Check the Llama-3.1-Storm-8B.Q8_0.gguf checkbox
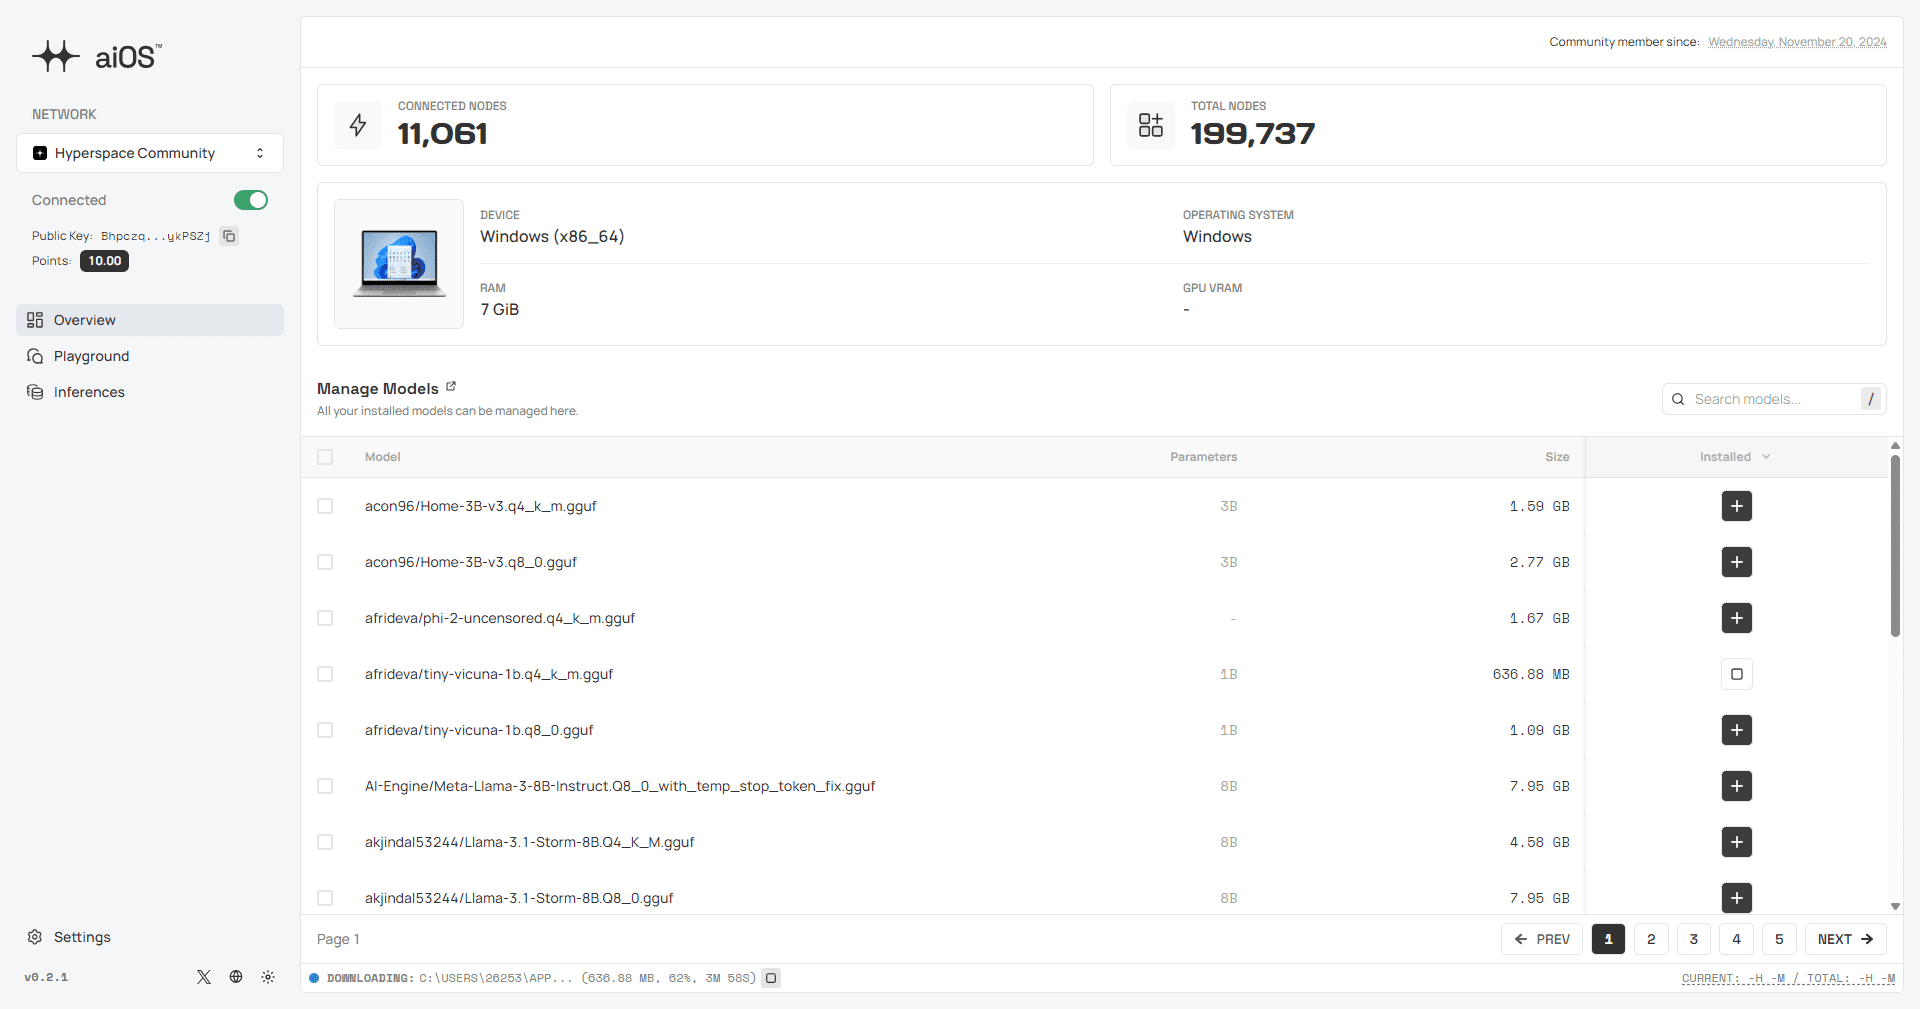This screenshot has height=1009, width=1920. 325,898
